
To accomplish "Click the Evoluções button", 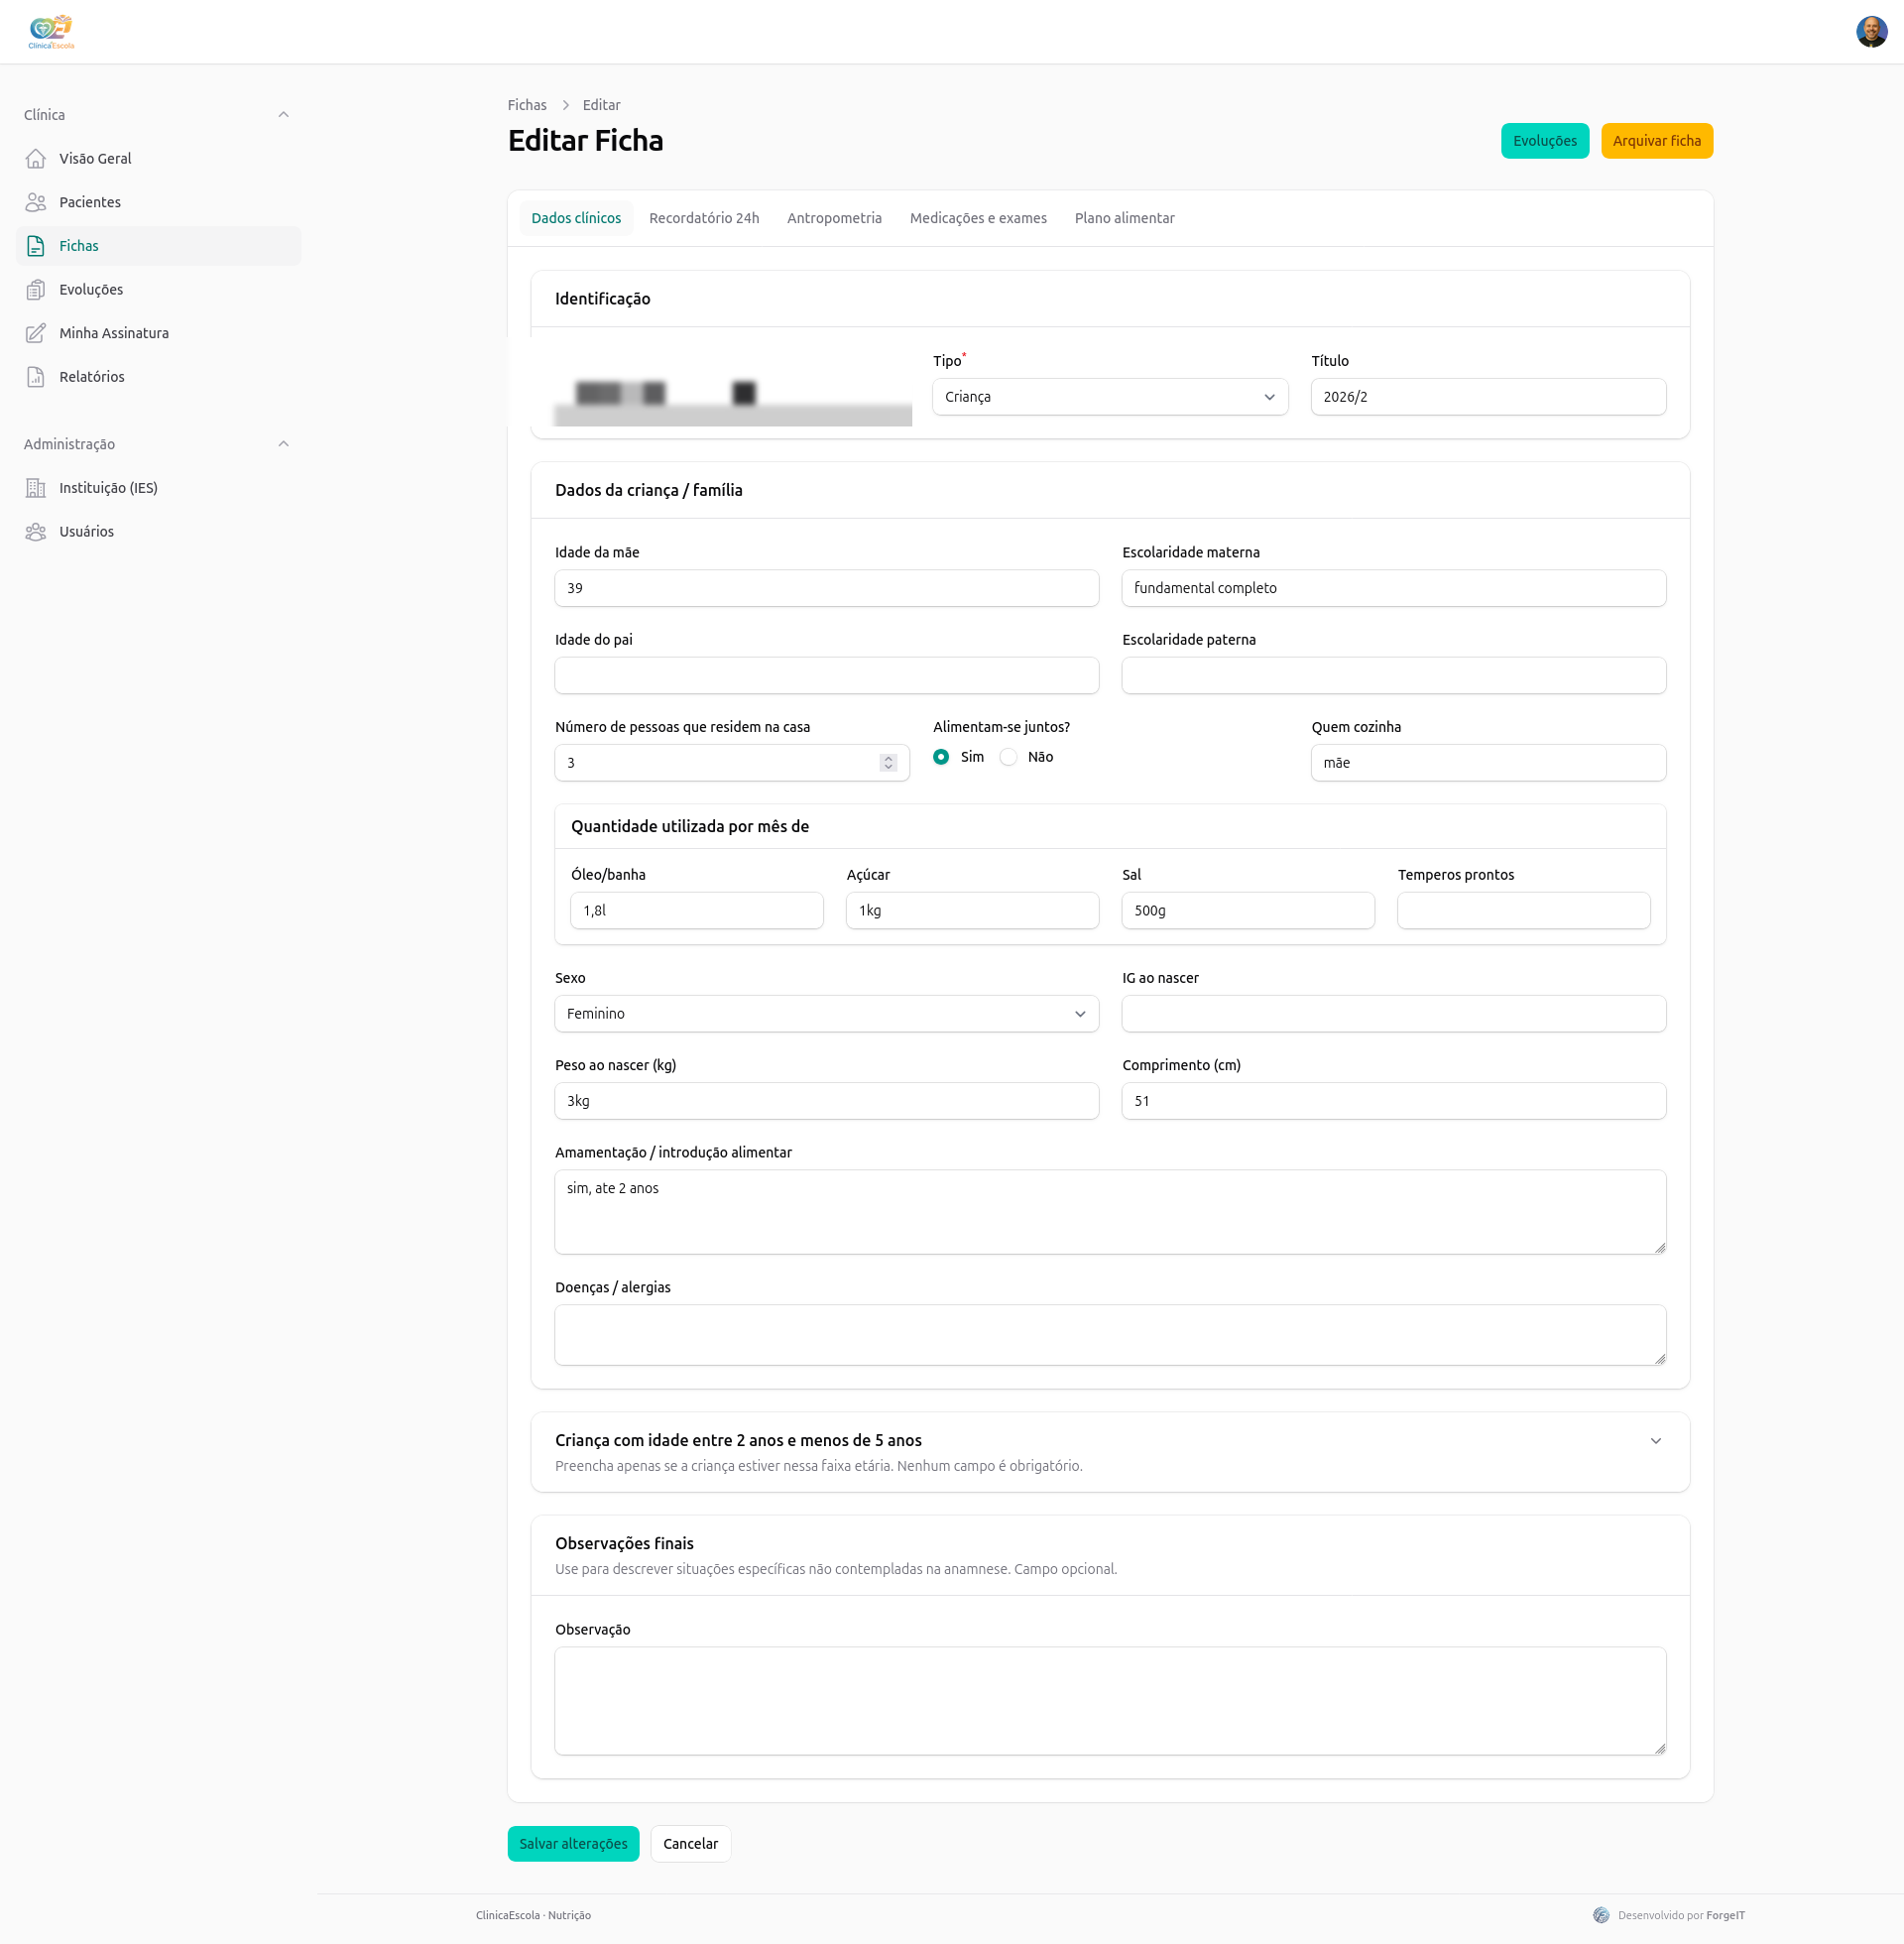I will point(1544,141).
